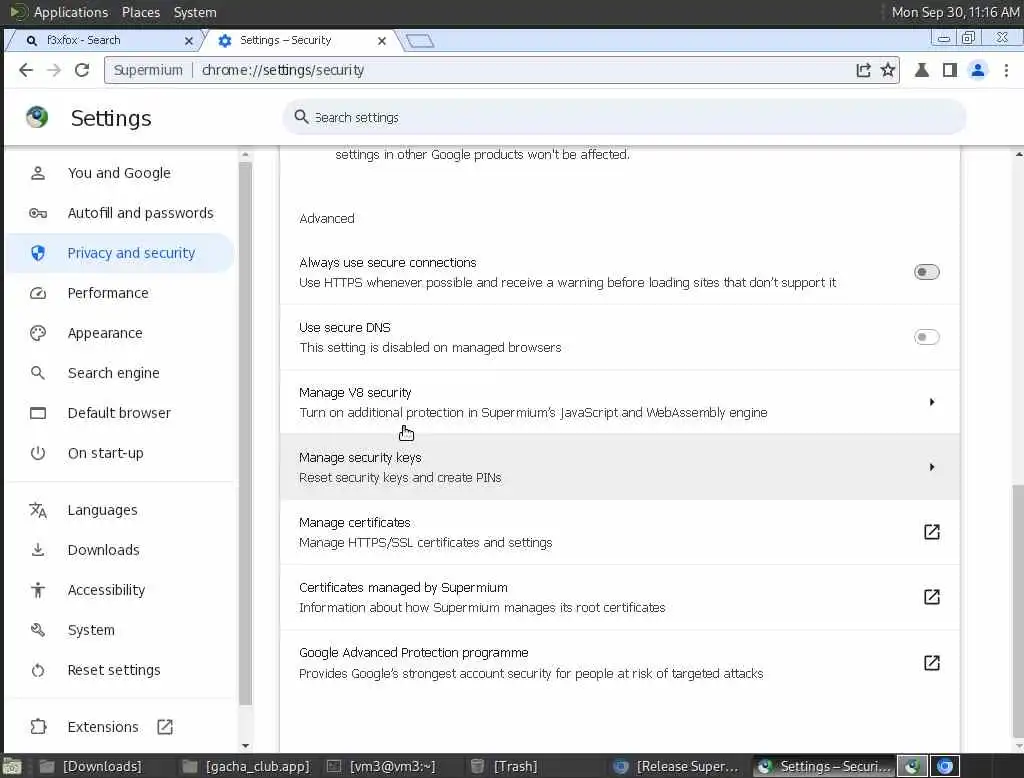
Task: Open You and Google settings section
Action: (120, 173)
